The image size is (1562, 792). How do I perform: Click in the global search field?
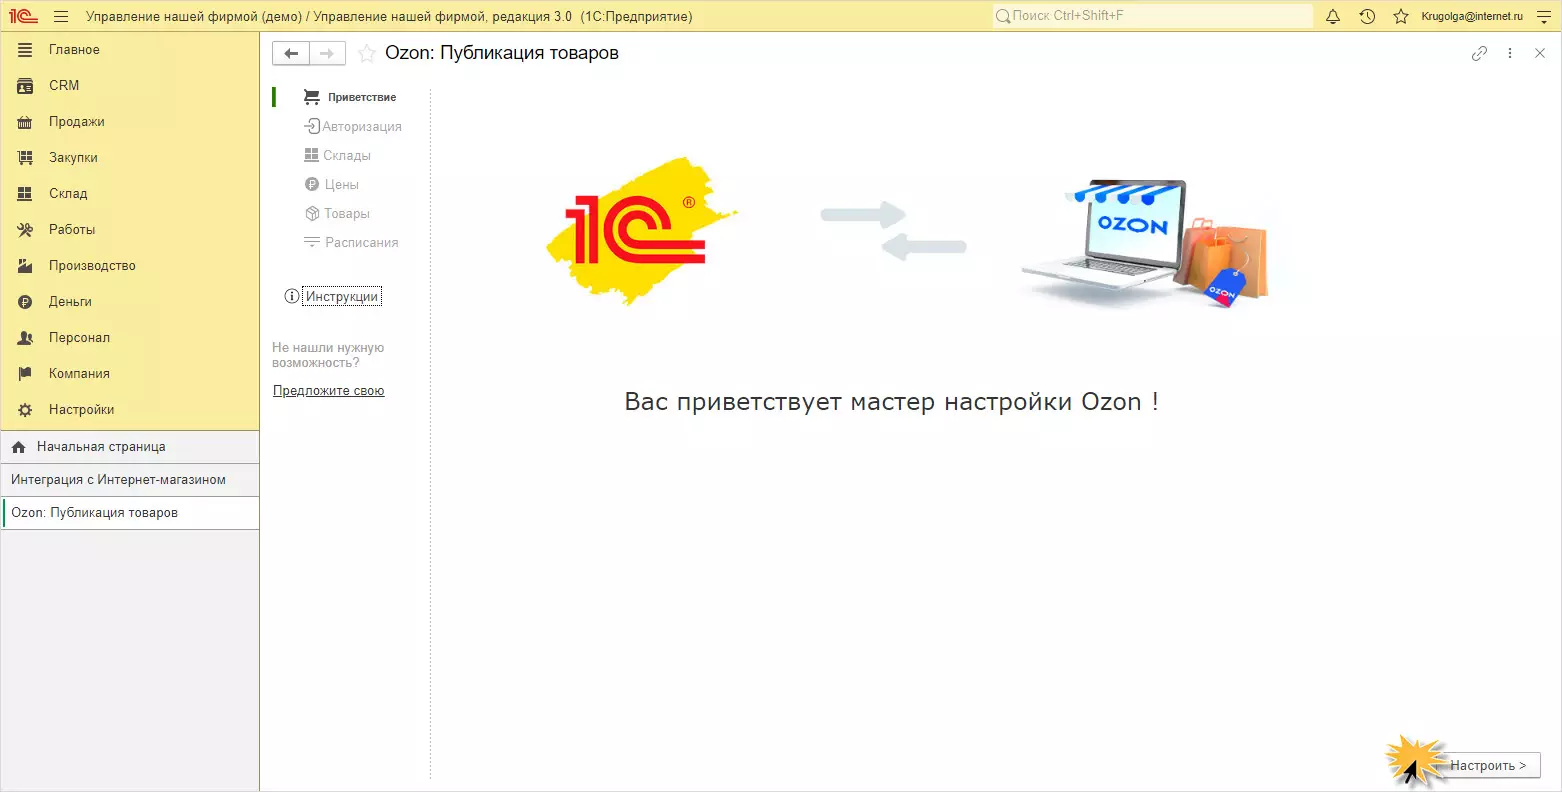(x=1152, y=16)
